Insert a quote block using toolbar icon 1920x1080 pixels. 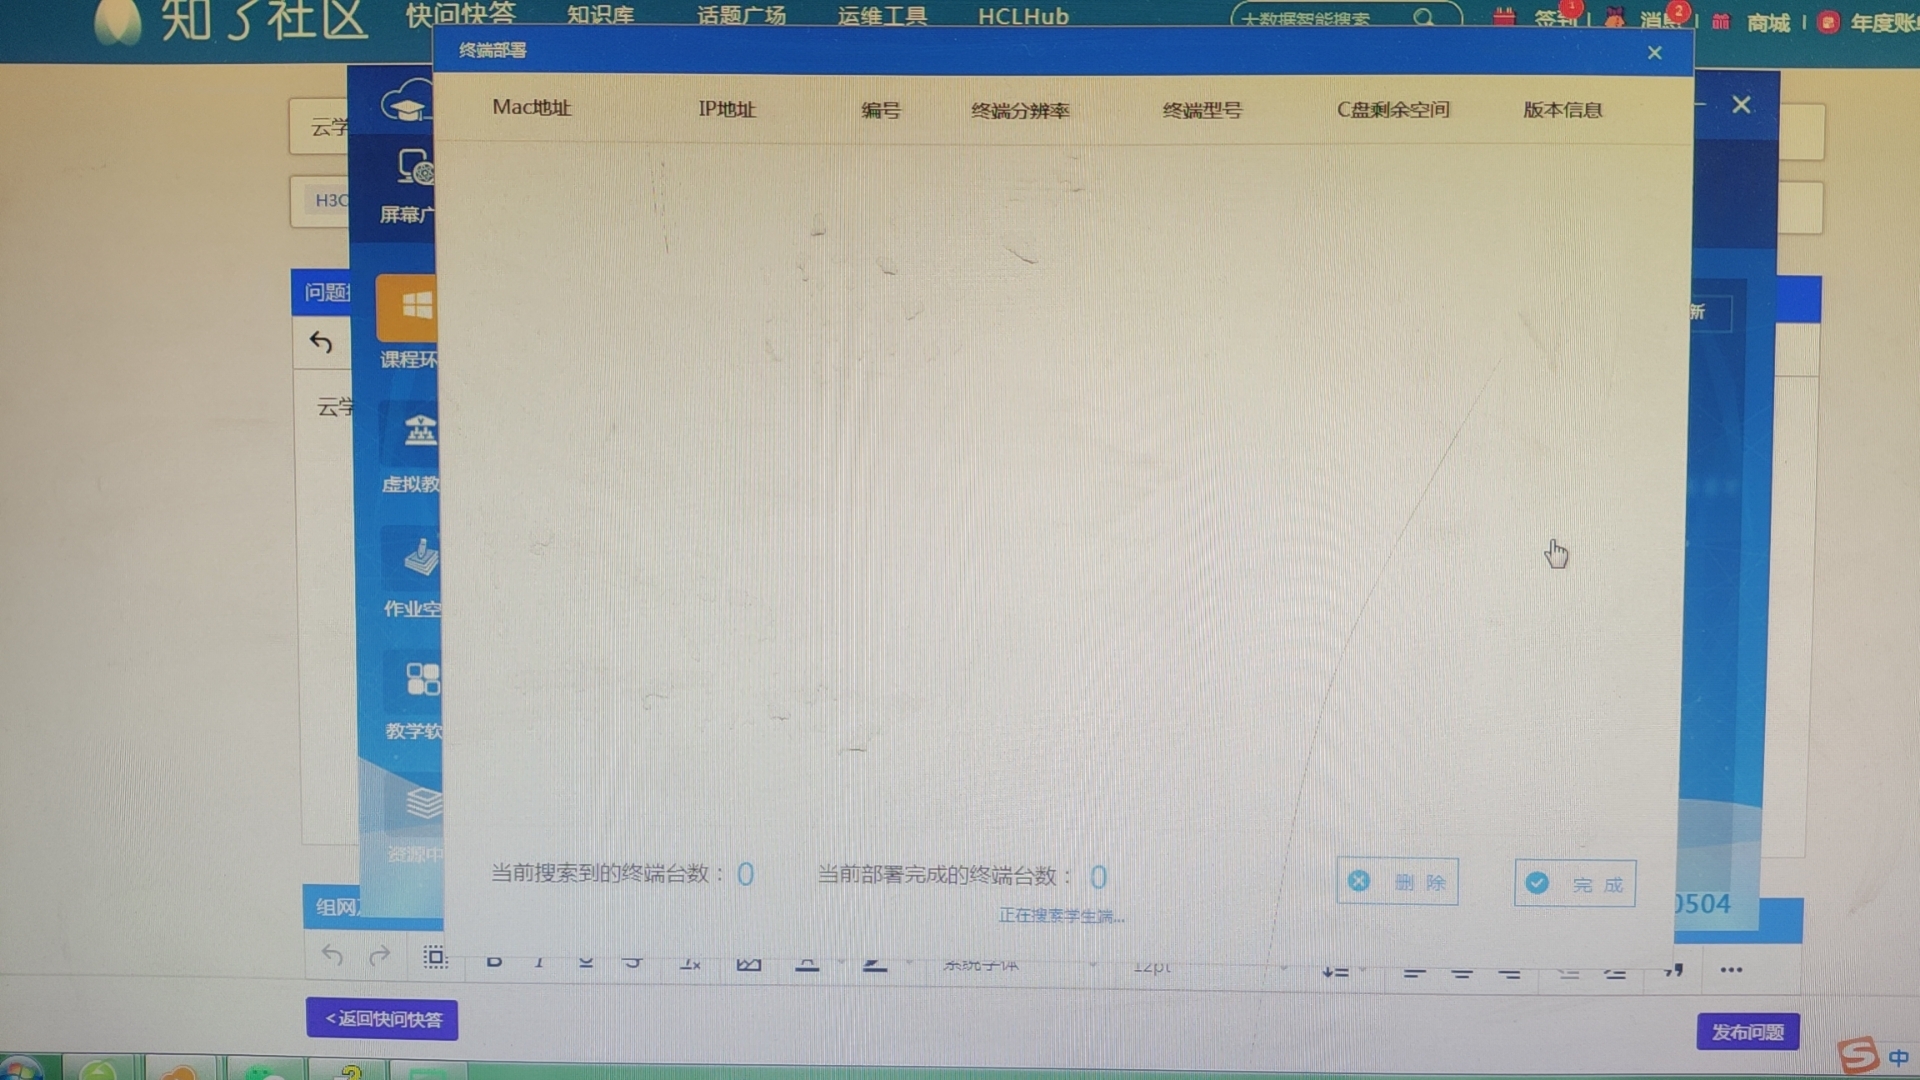(1673, 970)
